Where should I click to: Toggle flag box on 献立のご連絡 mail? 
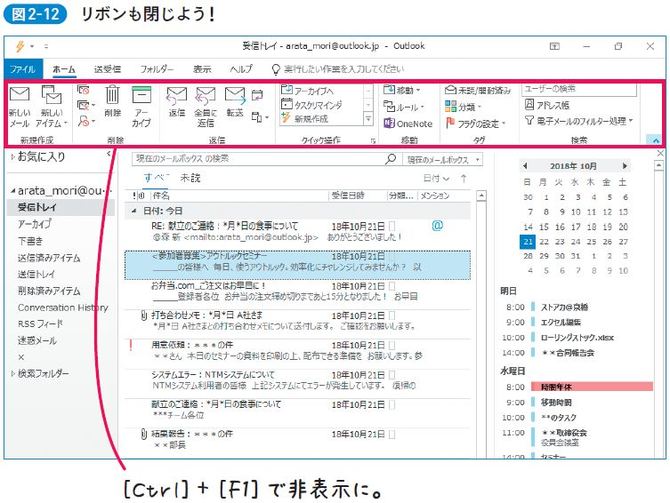point(392,405)
